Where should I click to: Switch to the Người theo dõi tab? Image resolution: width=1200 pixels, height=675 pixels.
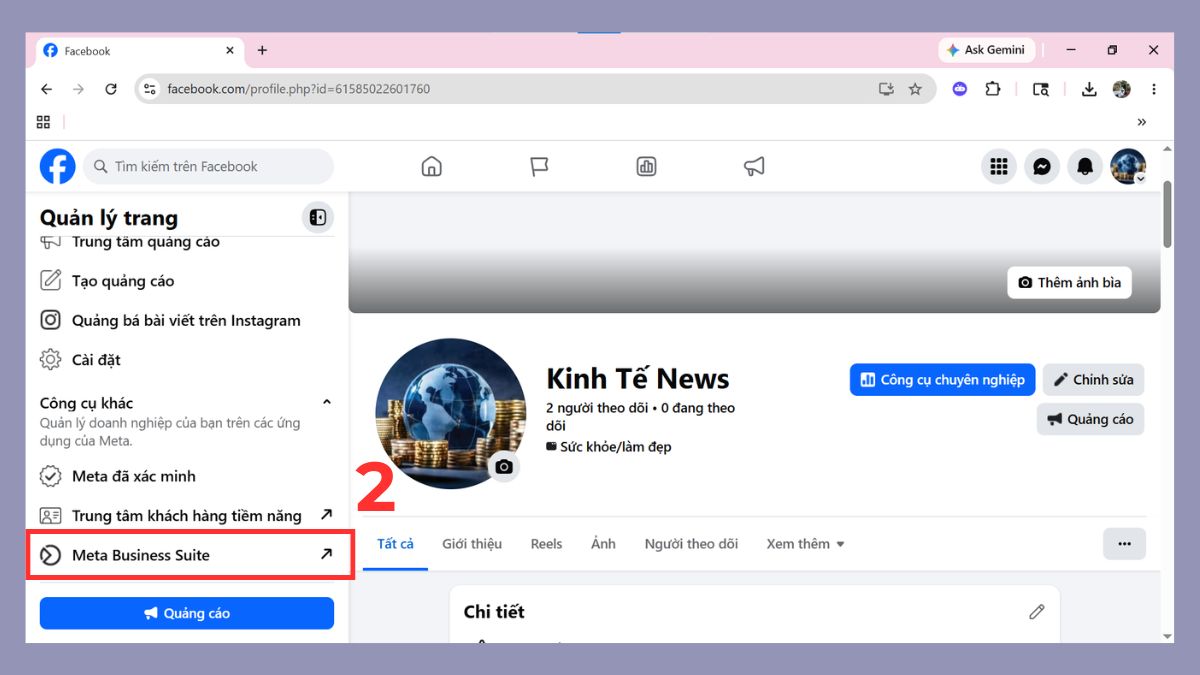[691, 544]
